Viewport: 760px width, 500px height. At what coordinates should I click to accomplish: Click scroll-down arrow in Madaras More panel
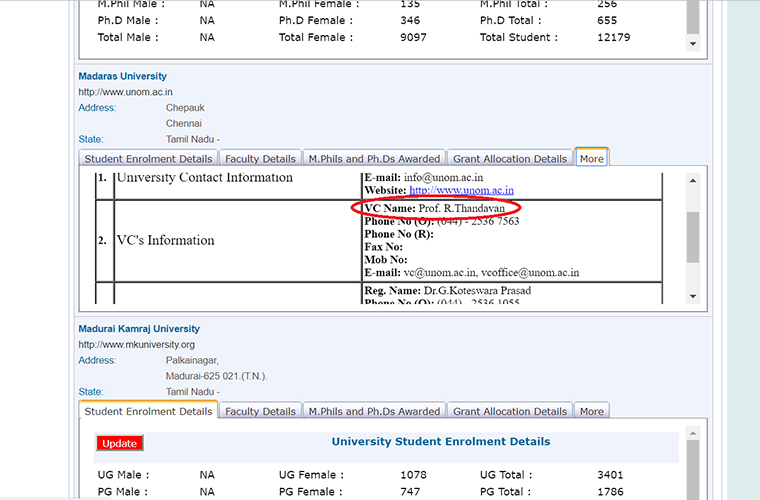point(693,296)
